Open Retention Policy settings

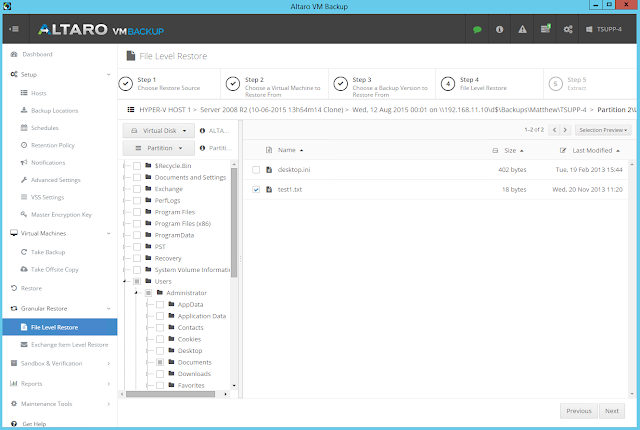click(53, 145)
